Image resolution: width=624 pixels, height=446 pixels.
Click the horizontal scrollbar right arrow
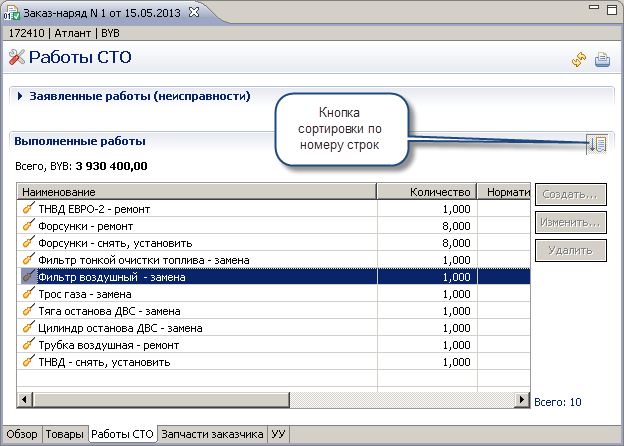[522, 399]
